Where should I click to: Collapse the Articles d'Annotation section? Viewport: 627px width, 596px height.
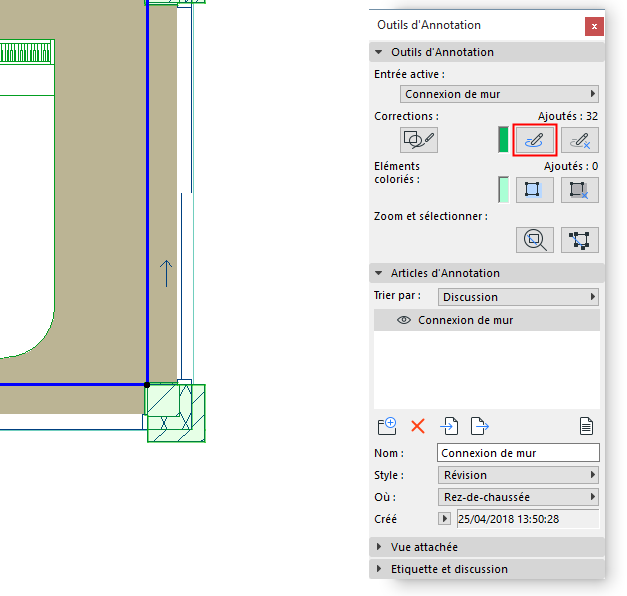379,273
